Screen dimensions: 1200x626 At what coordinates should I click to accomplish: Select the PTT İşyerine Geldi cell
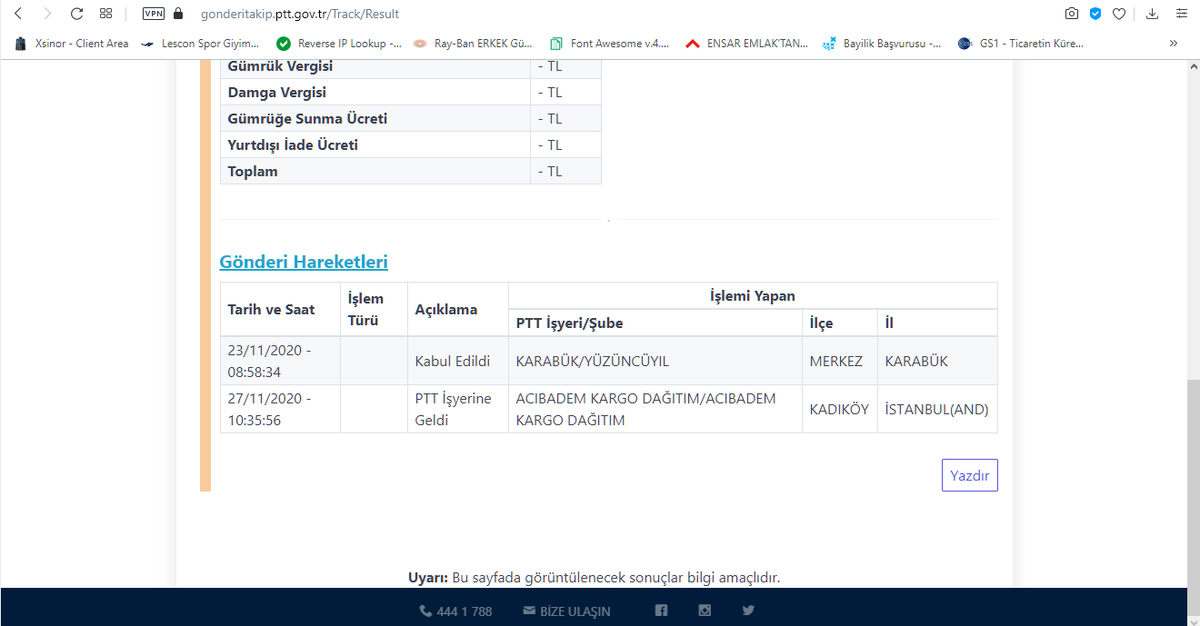tap(458, 409)
